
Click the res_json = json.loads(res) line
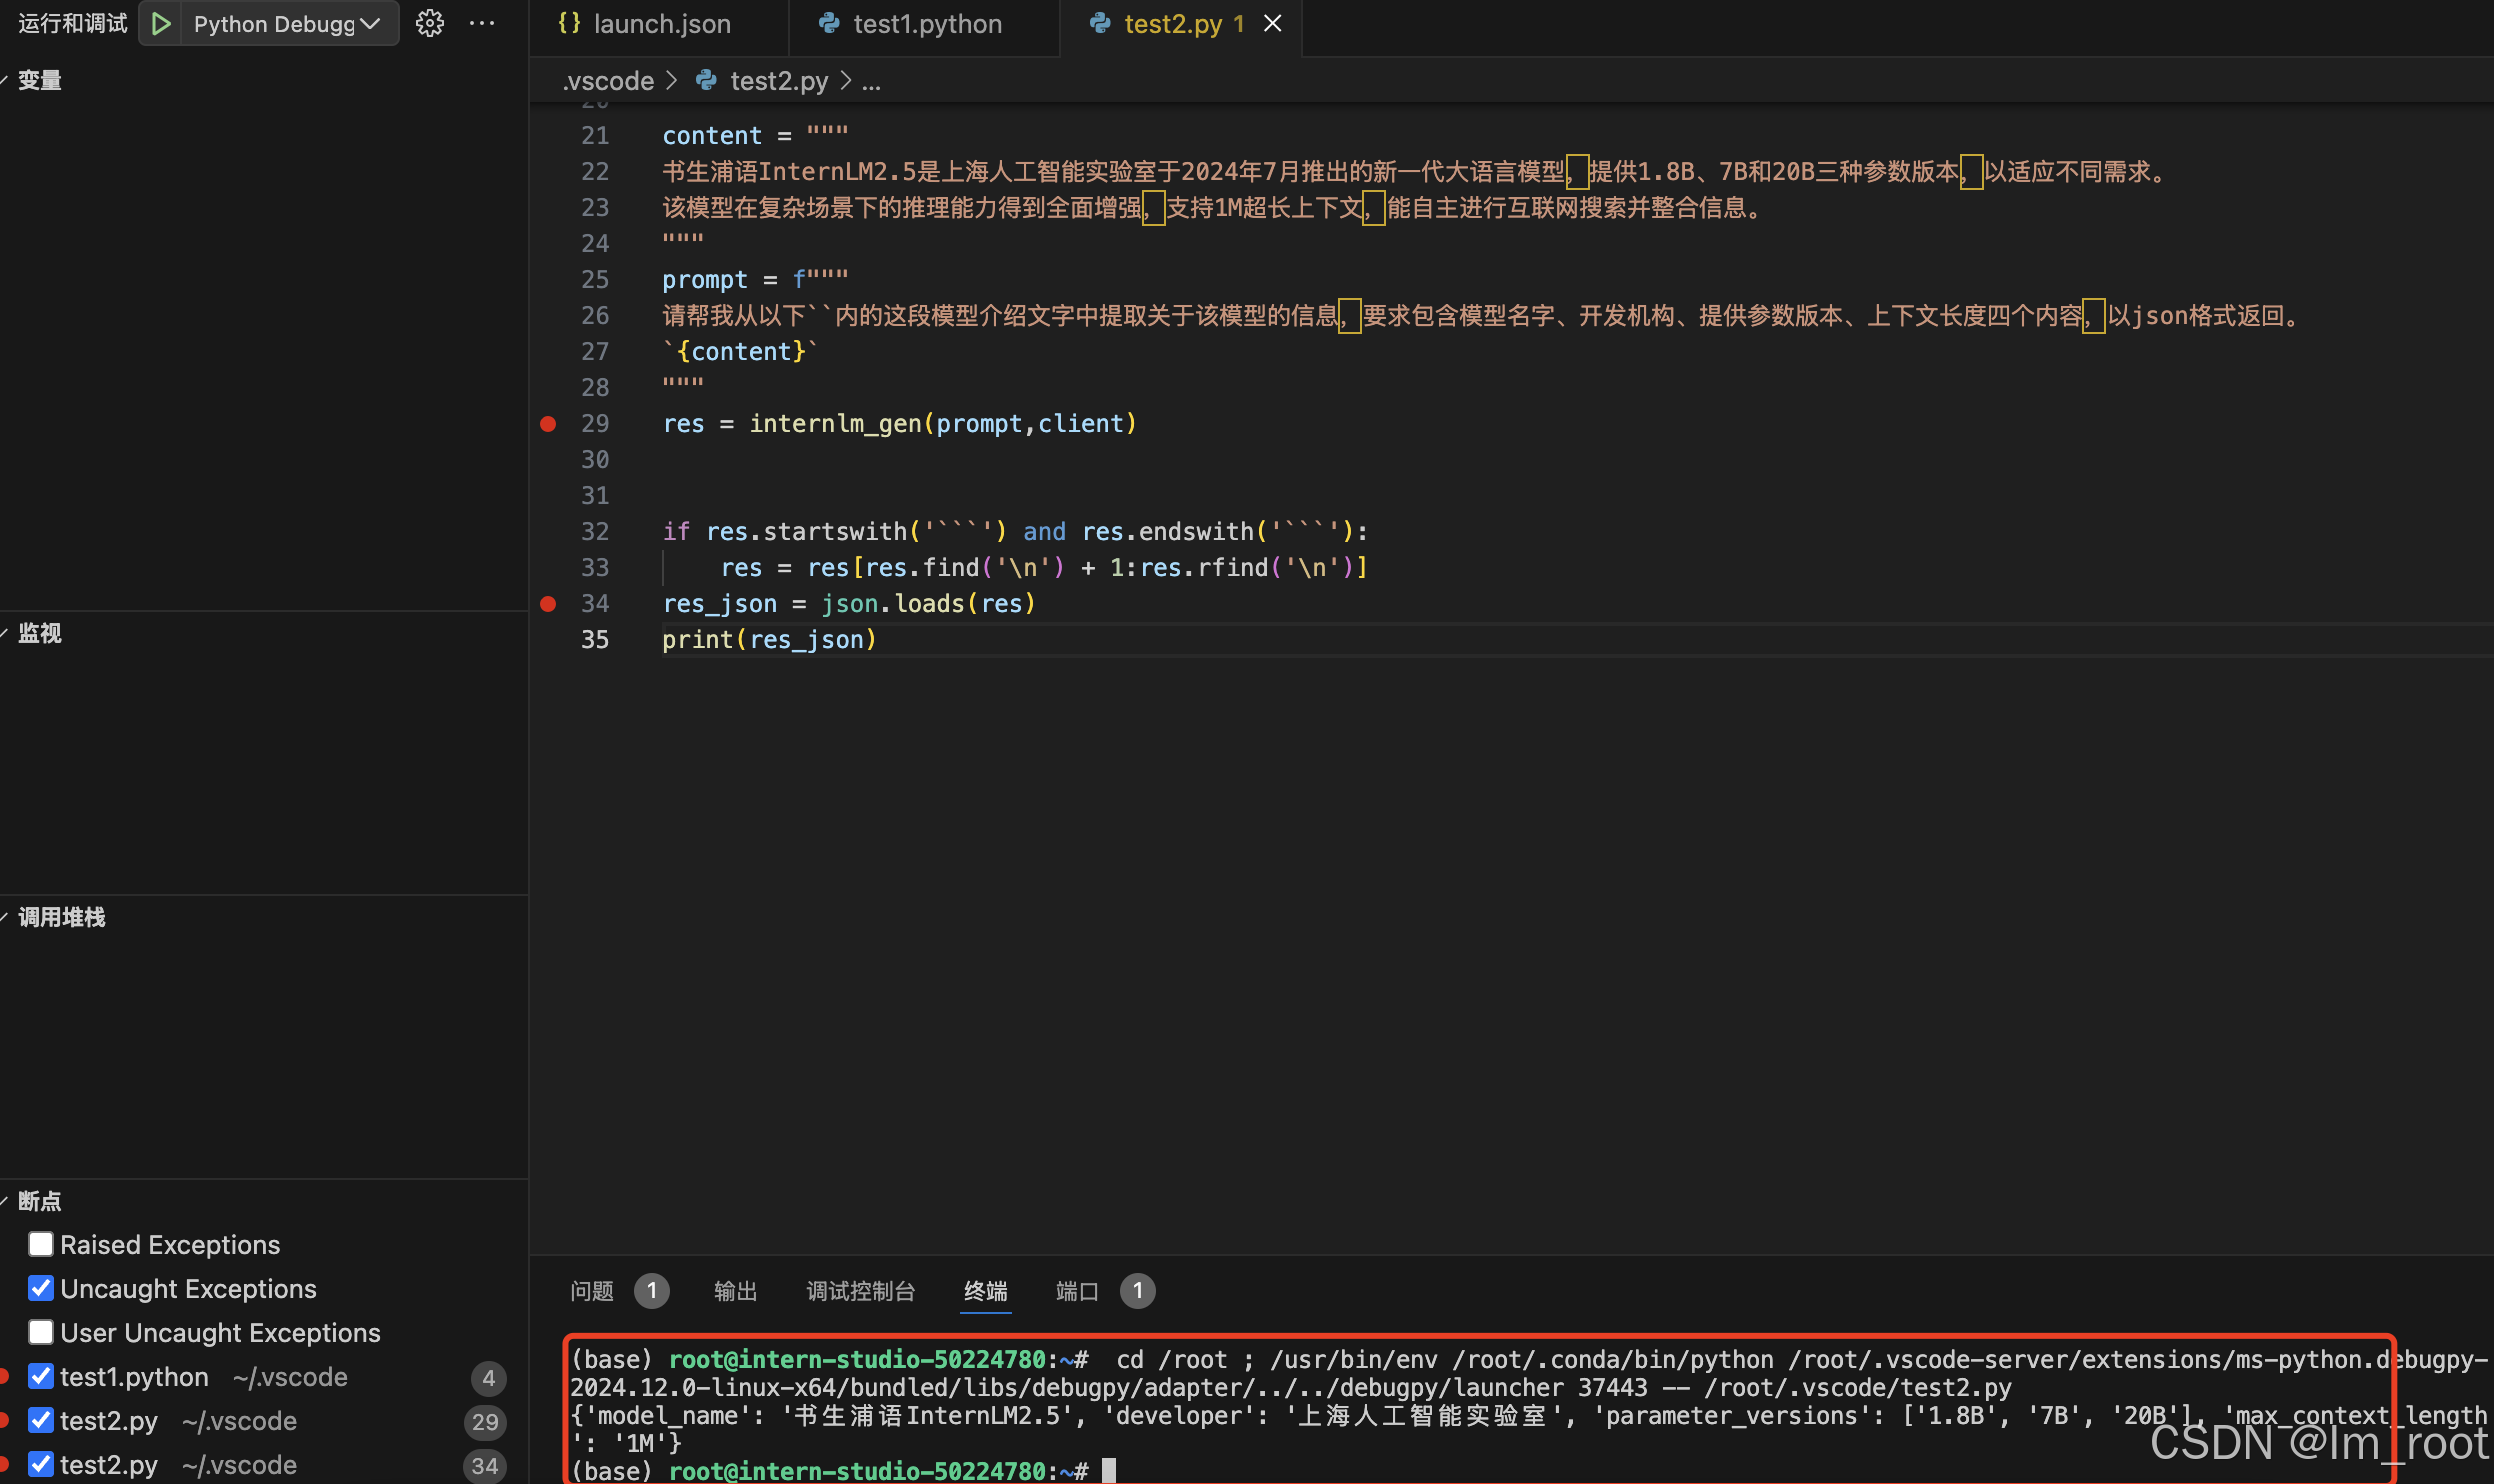coord(849,603)
